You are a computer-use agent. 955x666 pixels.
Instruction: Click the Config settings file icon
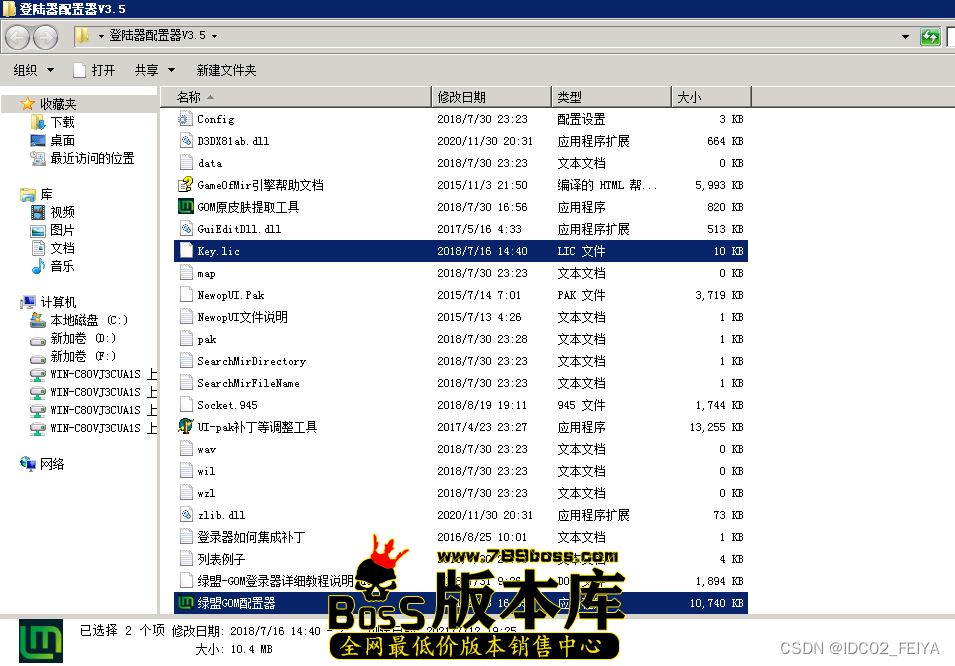tap(185, 119)
